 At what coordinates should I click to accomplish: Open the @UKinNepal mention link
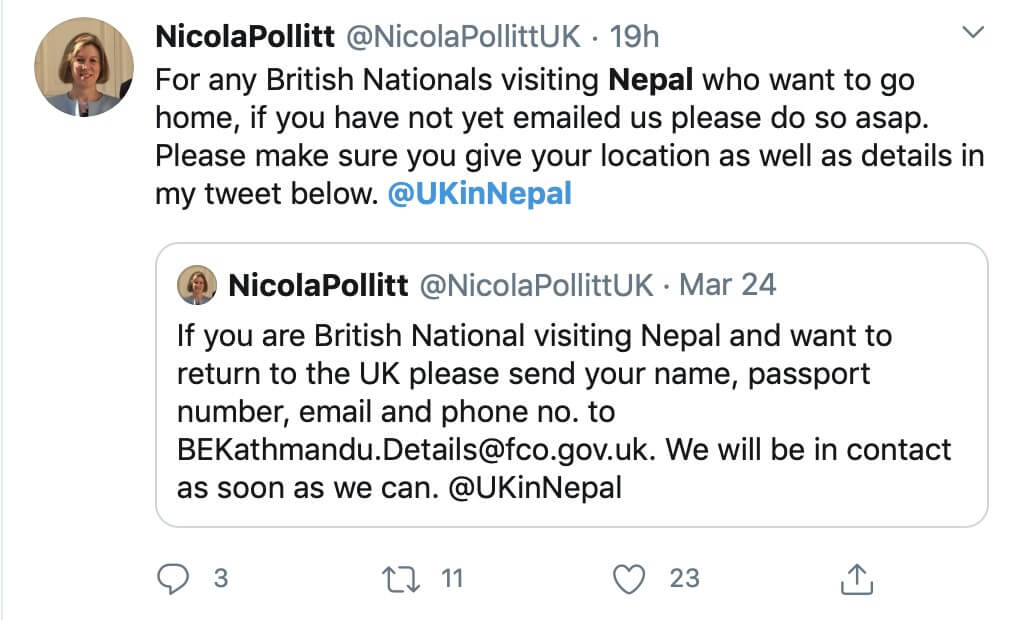(x=479, y=194)
